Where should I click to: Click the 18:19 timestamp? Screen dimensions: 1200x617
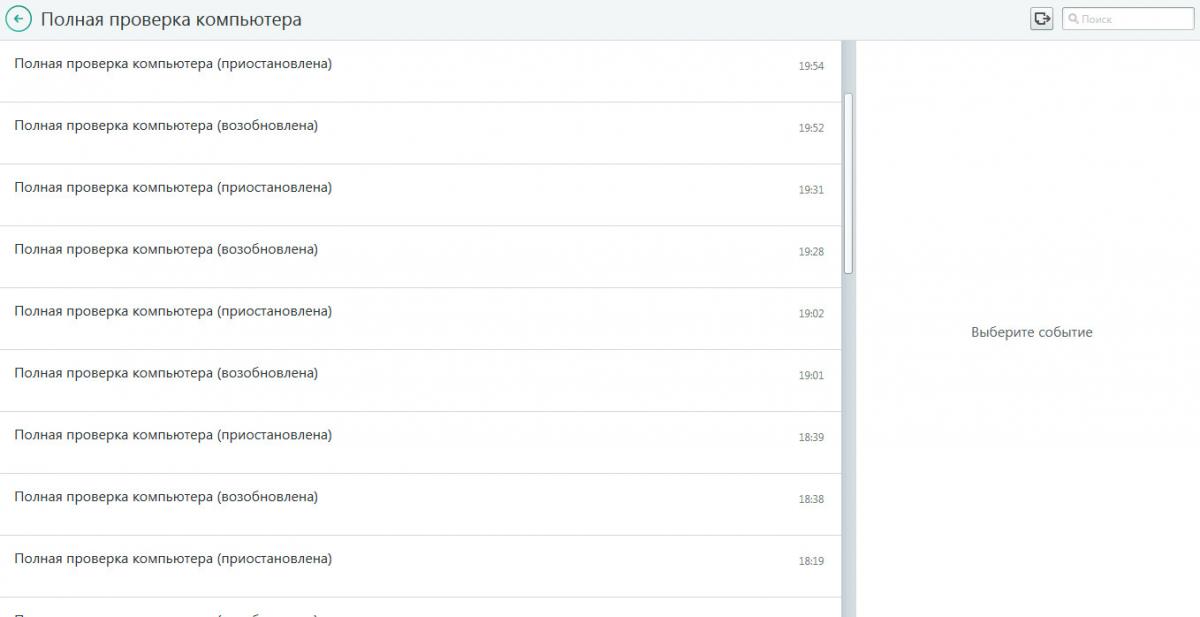coord(811,561)
